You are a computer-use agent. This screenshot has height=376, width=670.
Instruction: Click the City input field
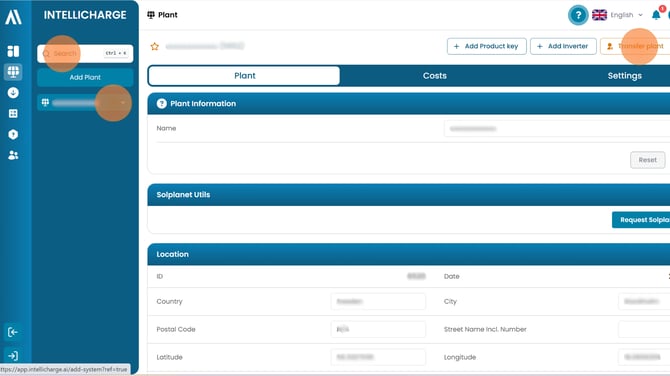point(644,302)
